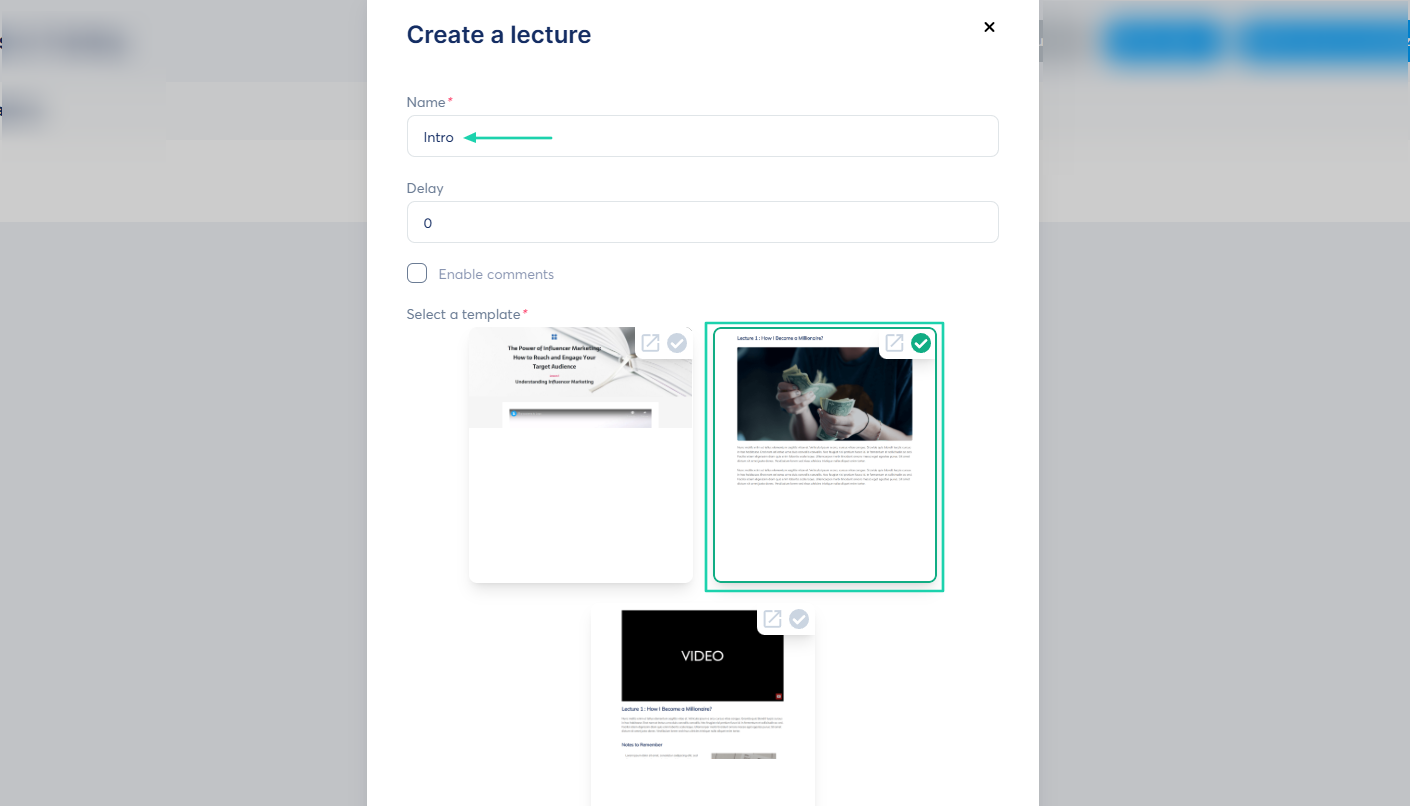Viewport: 1410px width, 806px height.
Task: Enable comments checkbox
Action: (x=417, y=273)
